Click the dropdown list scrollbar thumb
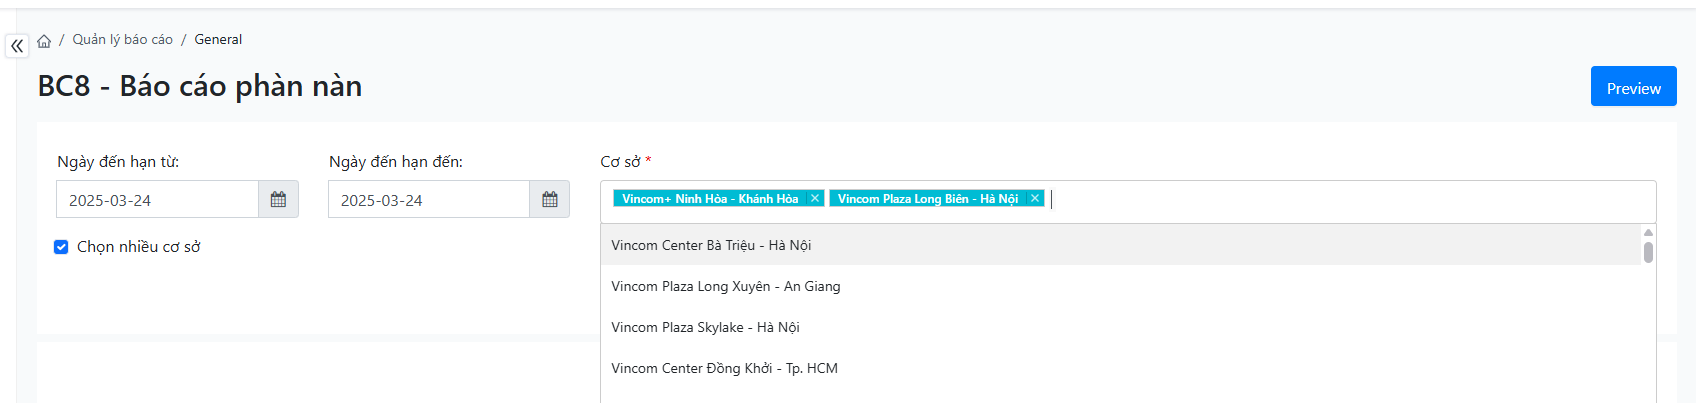This screenshot has width=1696, height=403. click(x=1648, y=252)
